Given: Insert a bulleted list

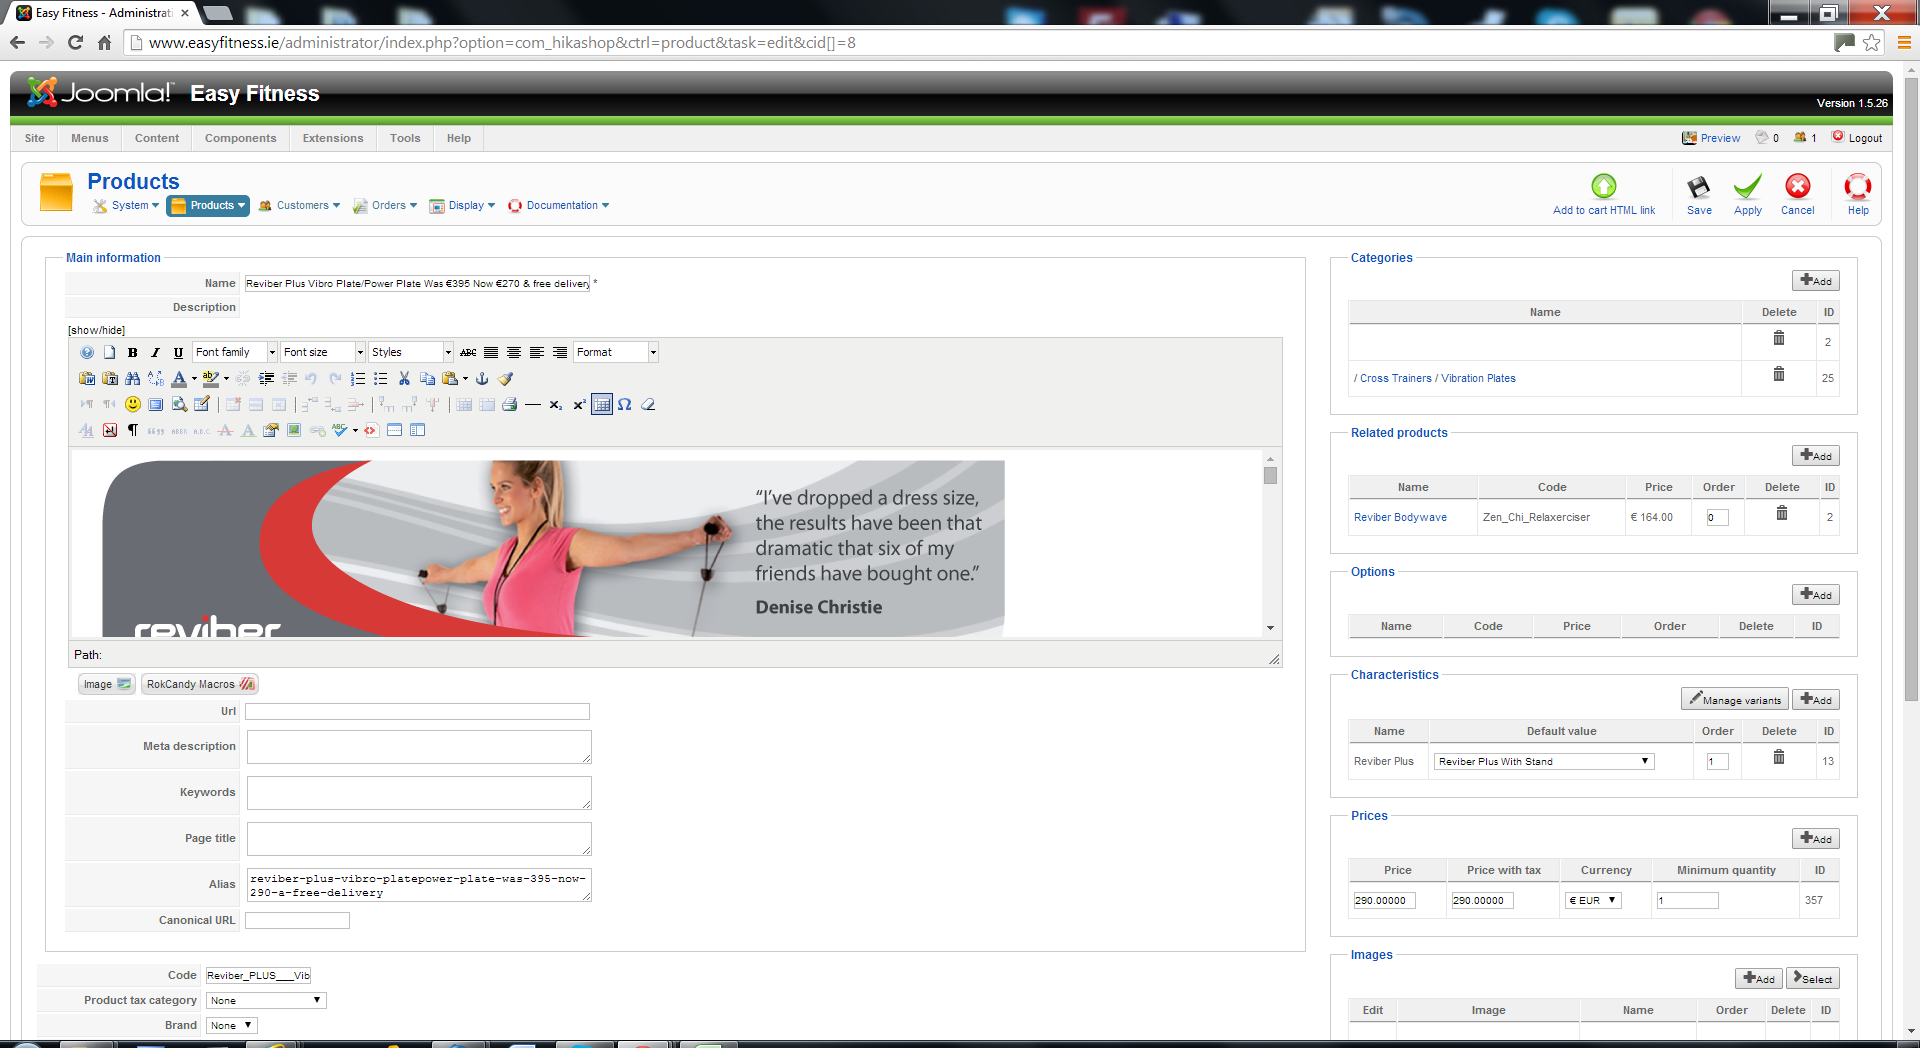Looking at the screenshot, I should coord(381,378).
